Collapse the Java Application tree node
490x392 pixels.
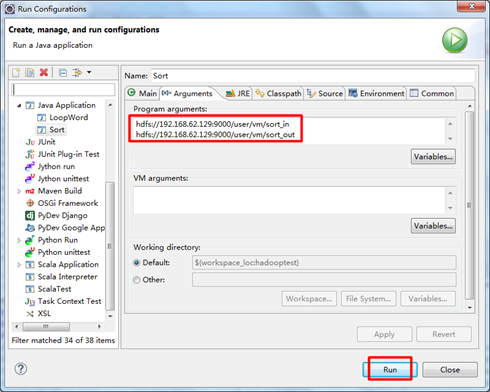pyautogui.click(x=19, y=105)
